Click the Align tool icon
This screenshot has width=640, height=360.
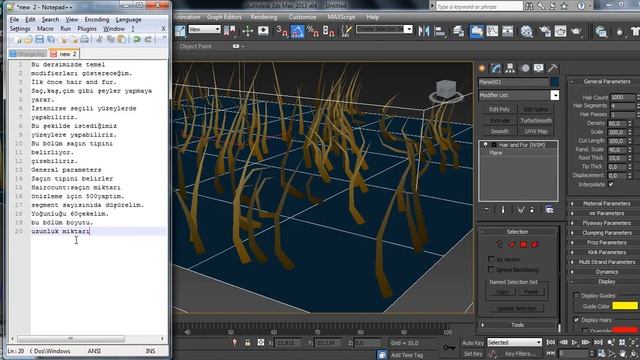440,31
